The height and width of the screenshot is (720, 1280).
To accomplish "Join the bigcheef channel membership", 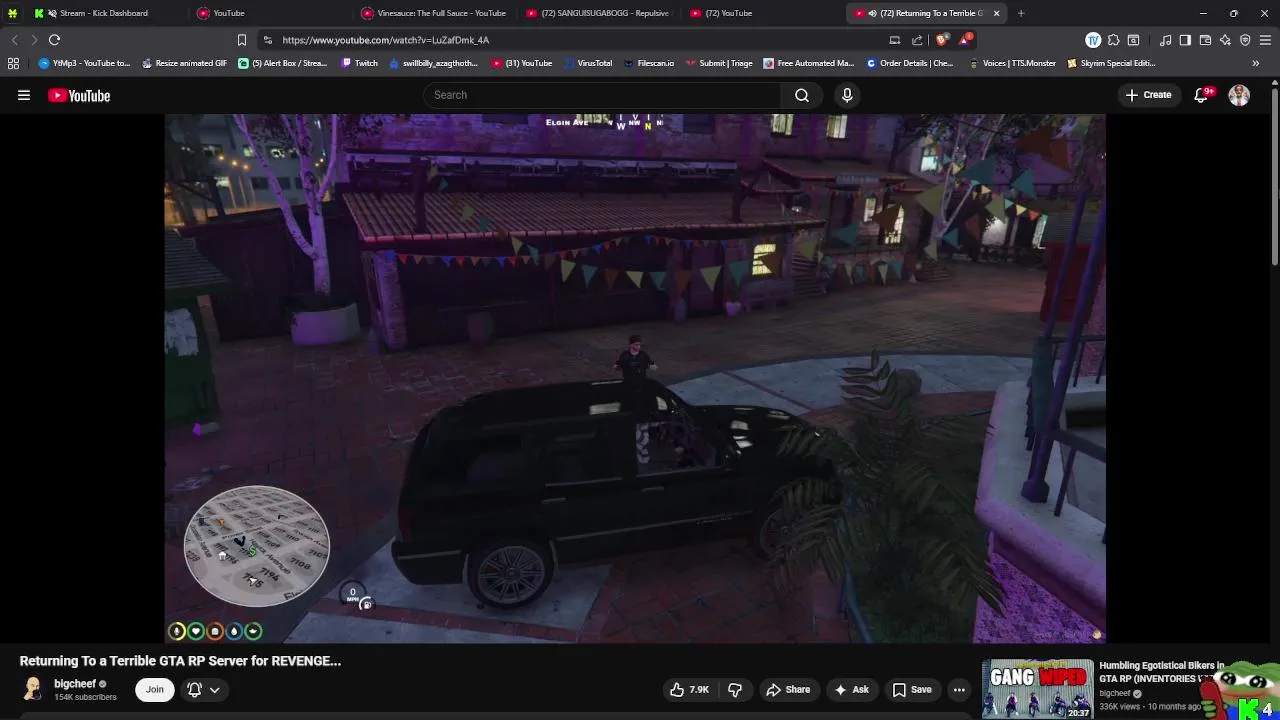I will pyautogui.click(x=155, y=689).
